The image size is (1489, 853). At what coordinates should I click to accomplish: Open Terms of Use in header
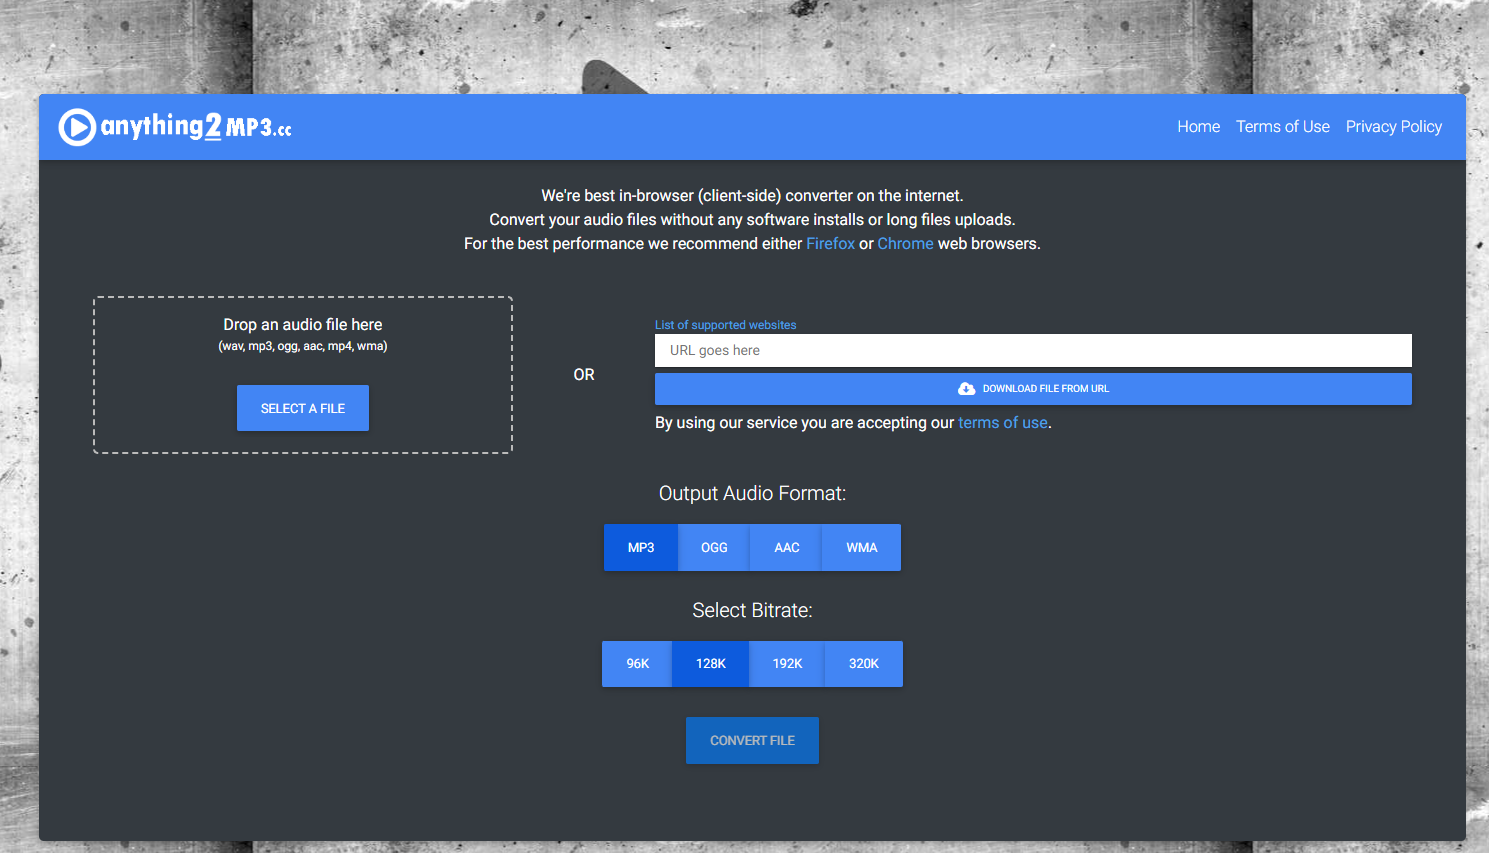coord(1283,127)
